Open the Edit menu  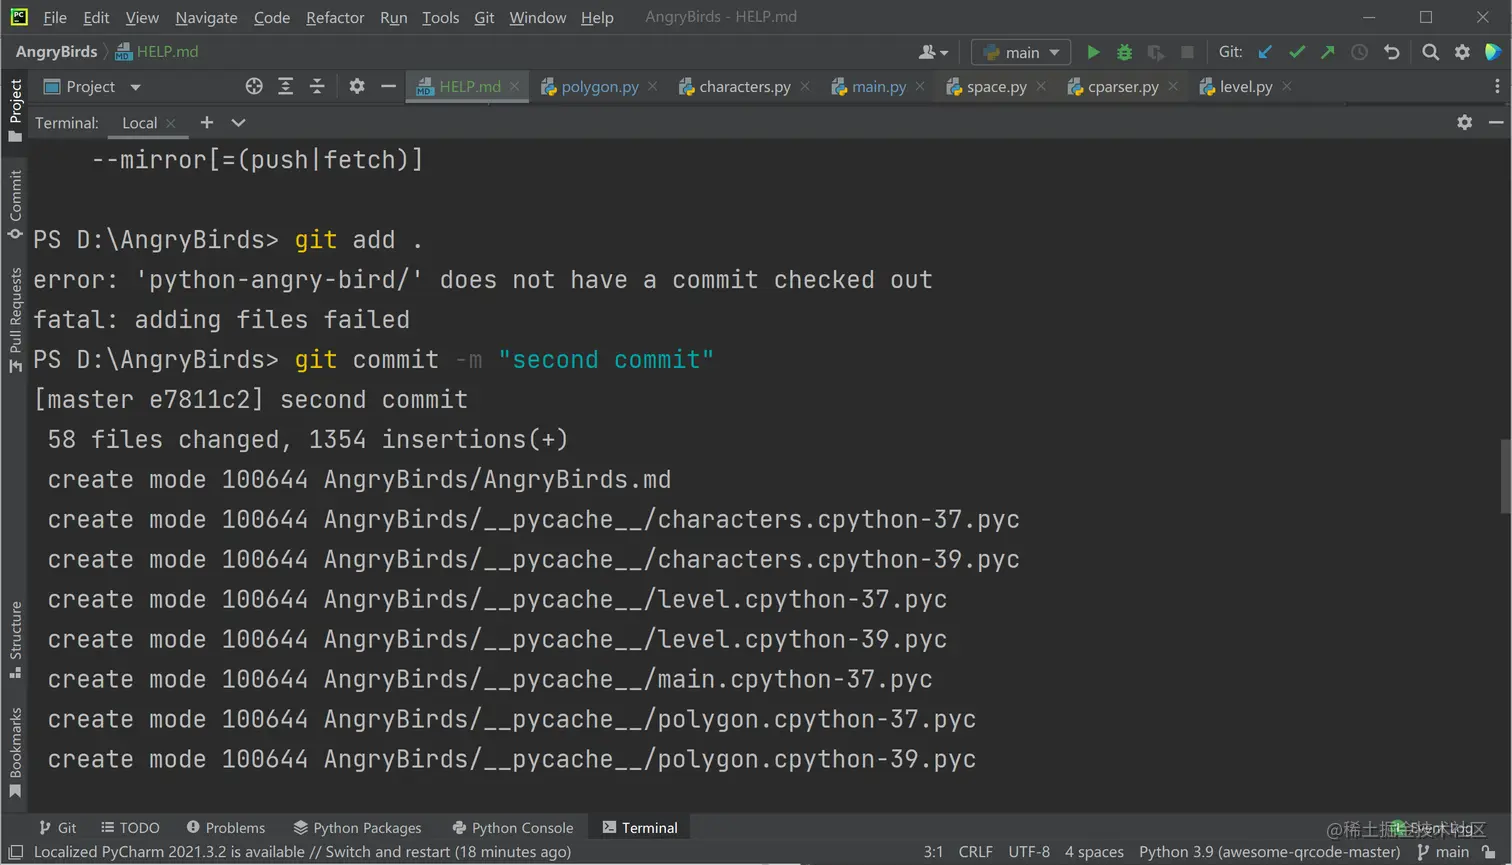click(96, 17)
